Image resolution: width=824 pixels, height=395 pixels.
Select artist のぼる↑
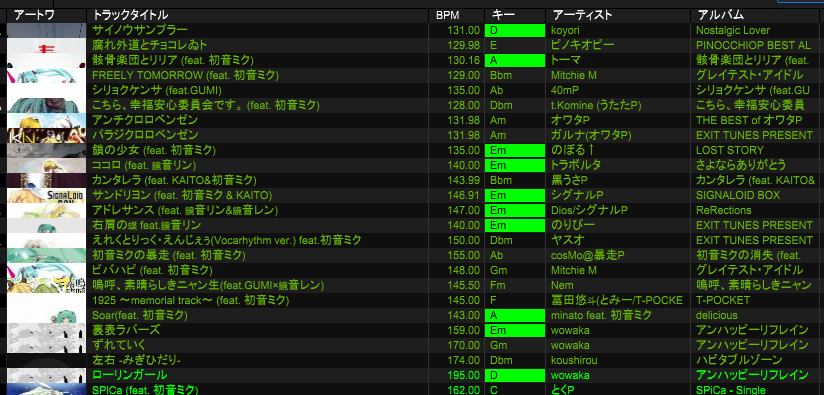(x=572, y=150)
